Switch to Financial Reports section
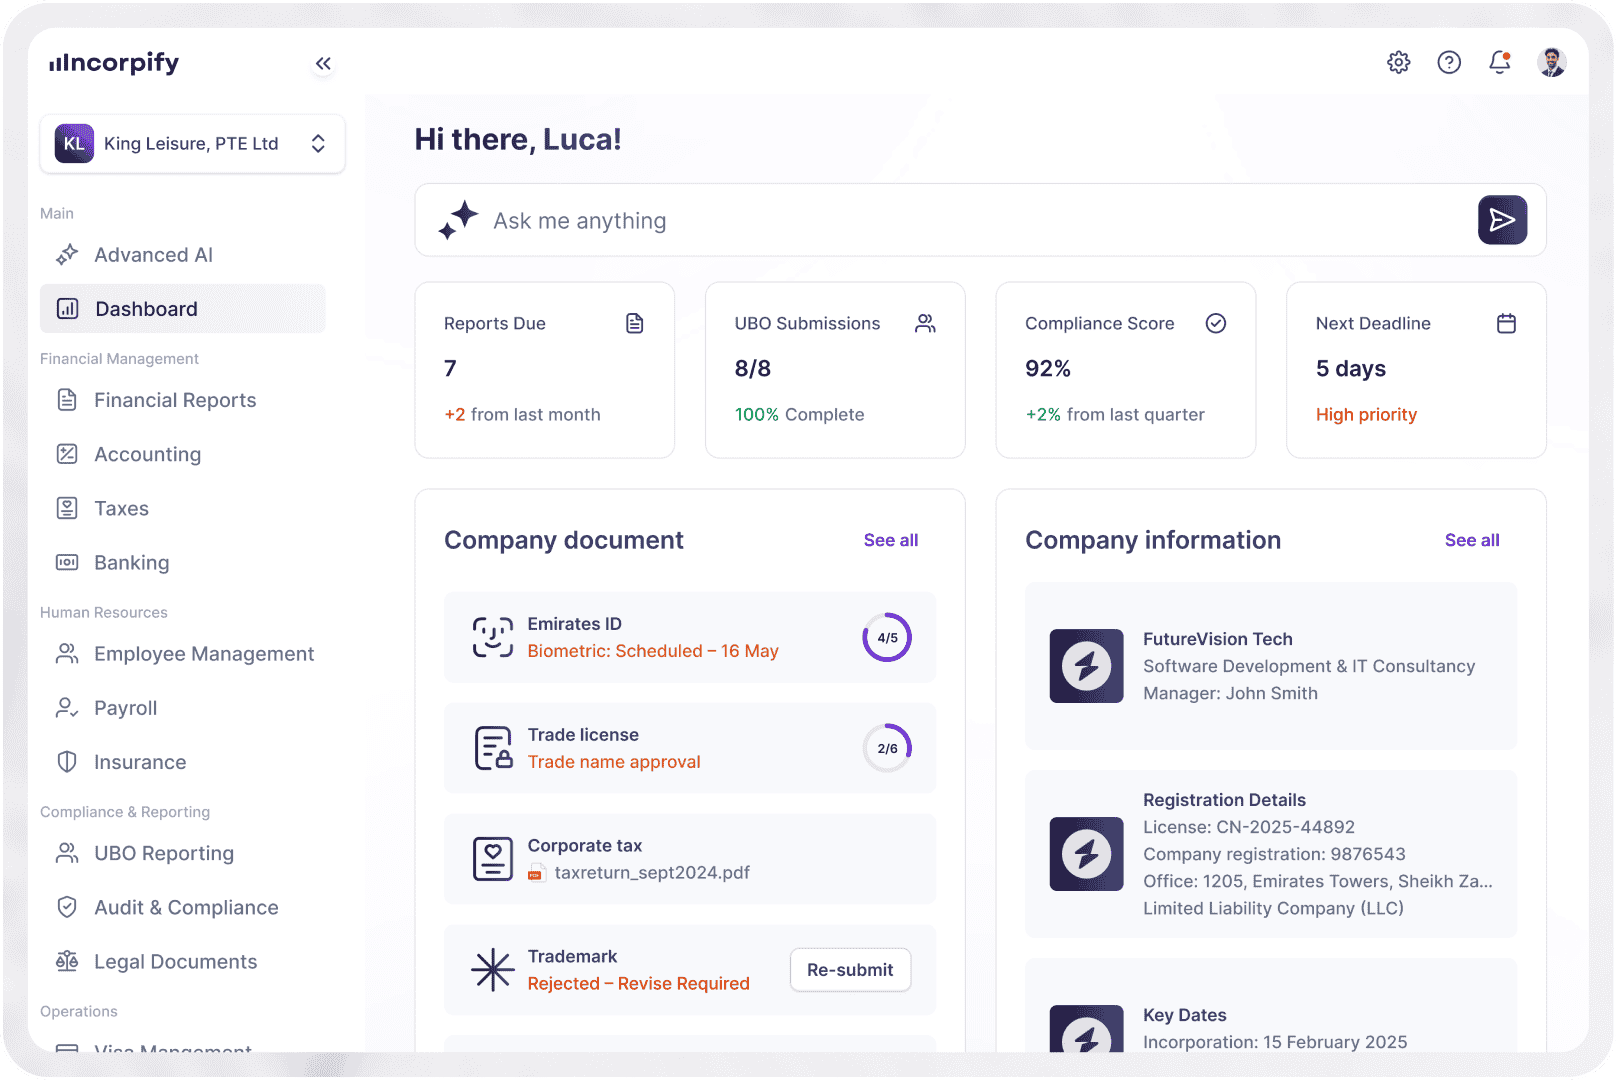The width and height of the screenshot is (1617, 1080). click(x=174, y=400)
